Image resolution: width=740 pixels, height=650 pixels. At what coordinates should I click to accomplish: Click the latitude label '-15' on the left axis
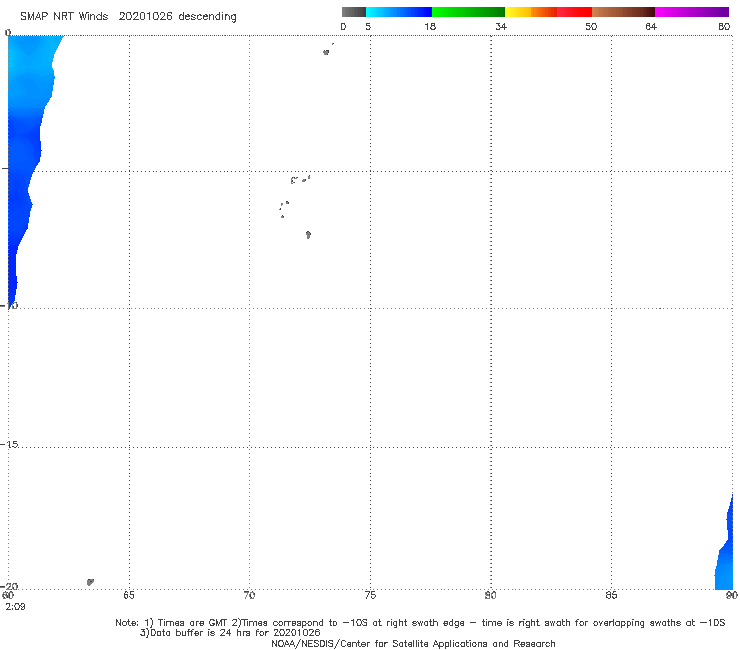(9, 445)
